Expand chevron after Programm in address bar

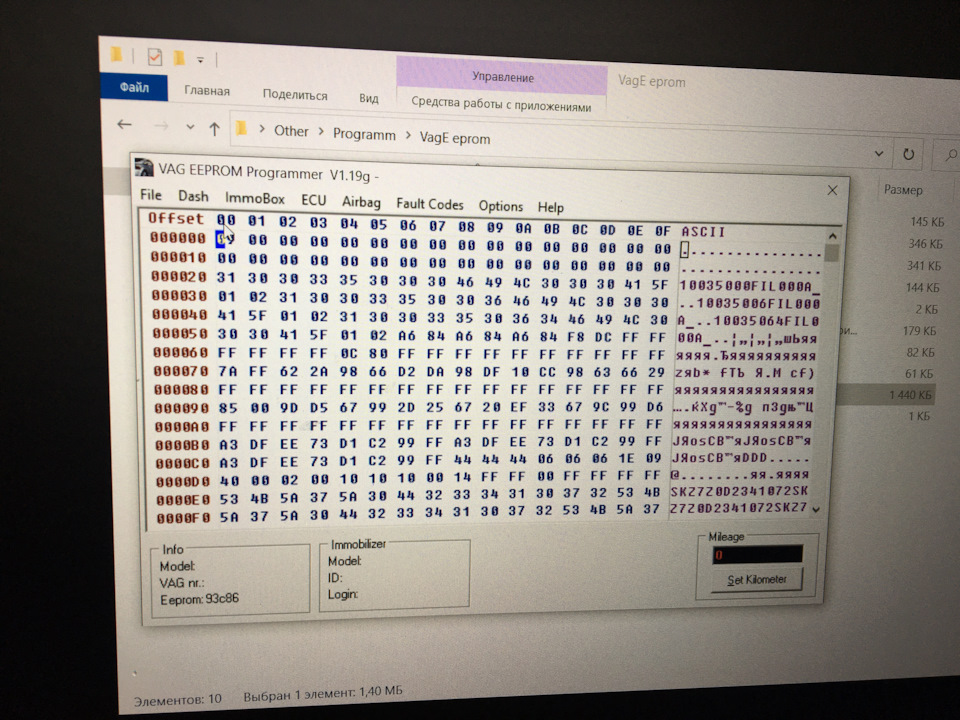(408, 136)
